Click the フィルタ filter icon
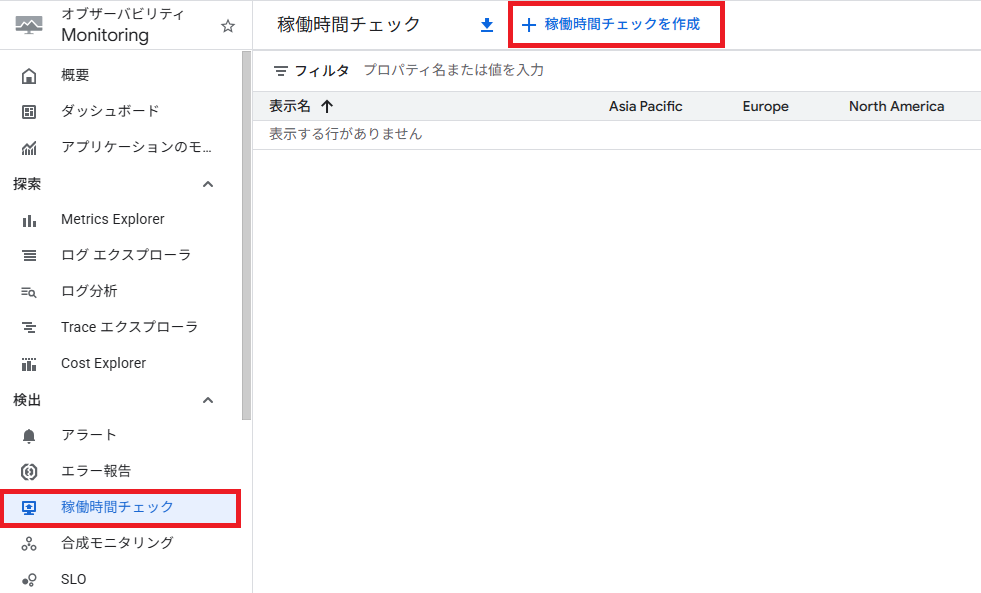Viewport: 981px width, 593px height. click(x=281, y=71)
